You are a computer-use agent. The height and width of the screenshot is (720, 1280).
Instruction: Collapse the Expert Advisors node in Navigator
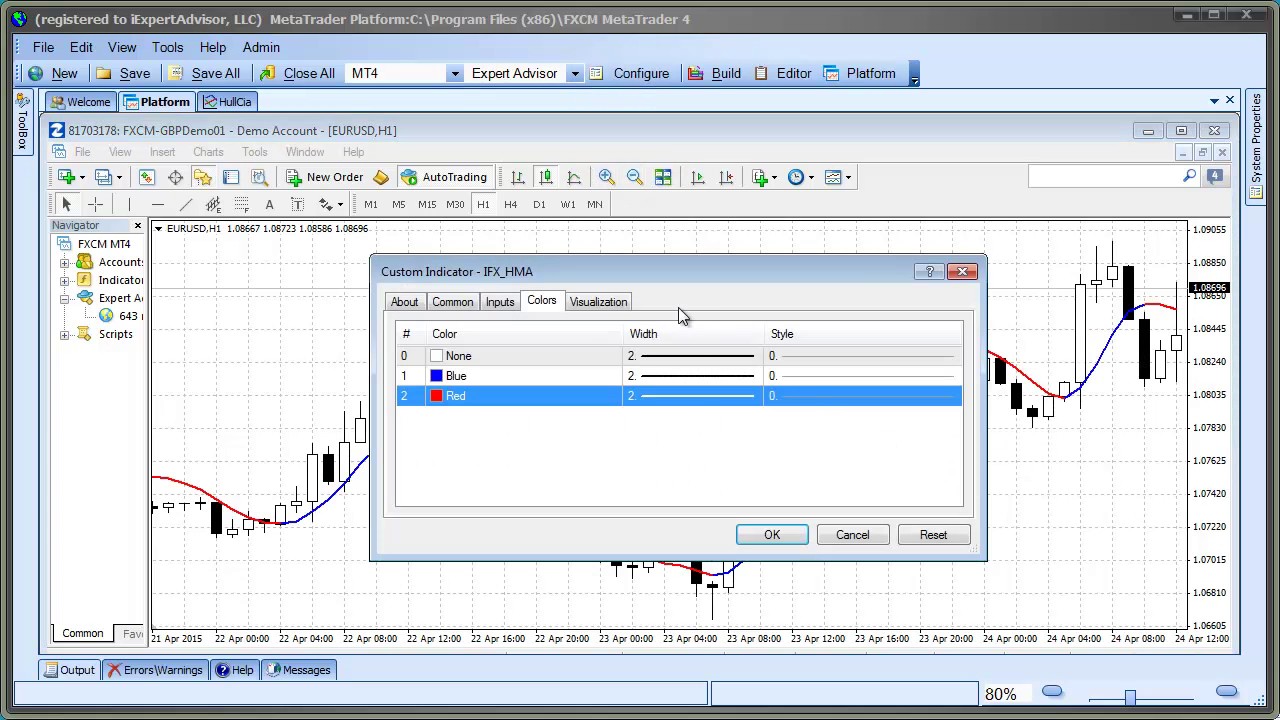coord(65,298)
